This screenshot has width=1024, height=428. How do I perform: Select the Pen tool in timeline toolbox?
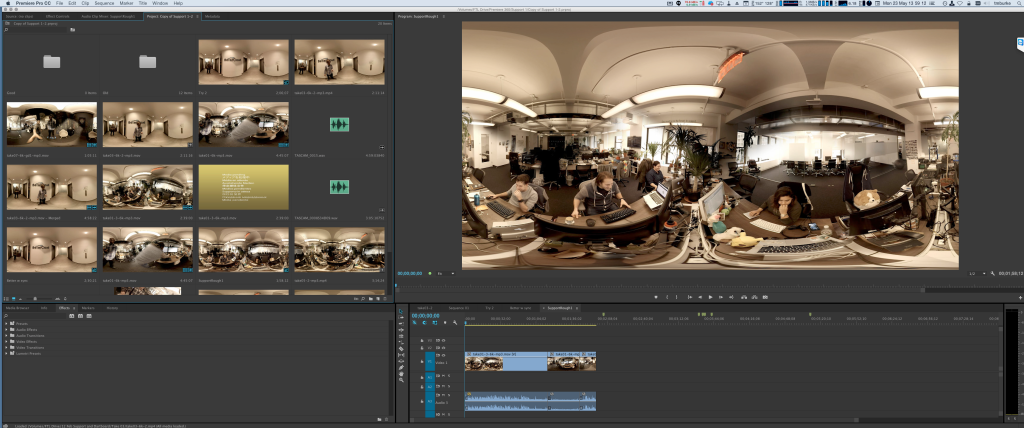401,367
